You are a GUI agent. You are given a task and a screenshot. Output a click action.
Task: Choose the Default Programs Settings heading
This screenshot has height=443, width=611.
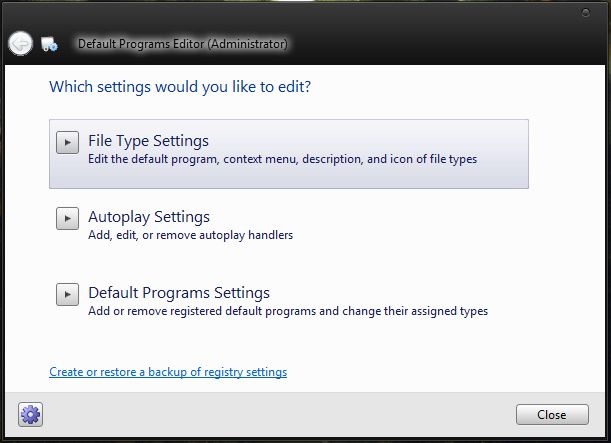(x=179, y=293)
